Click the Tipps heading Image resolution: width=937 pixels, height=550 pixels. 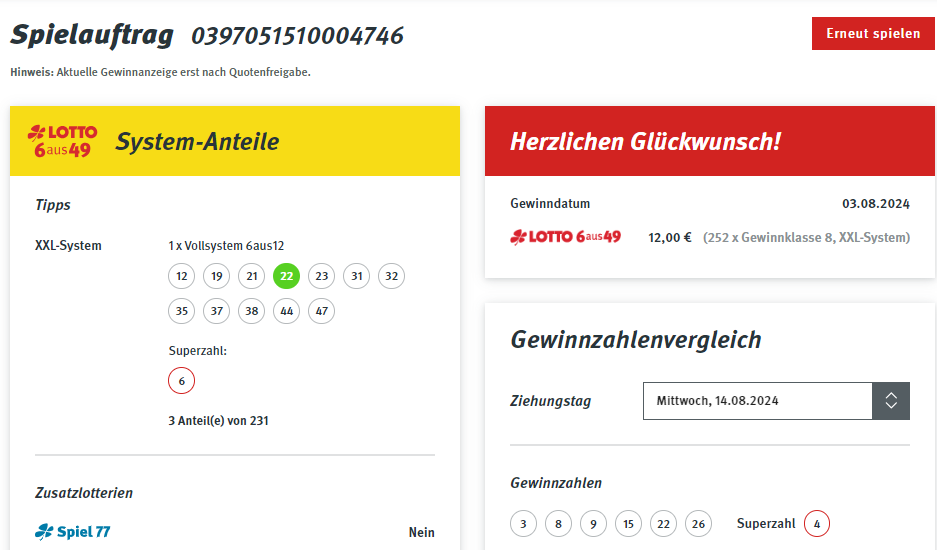coord(53,205)
